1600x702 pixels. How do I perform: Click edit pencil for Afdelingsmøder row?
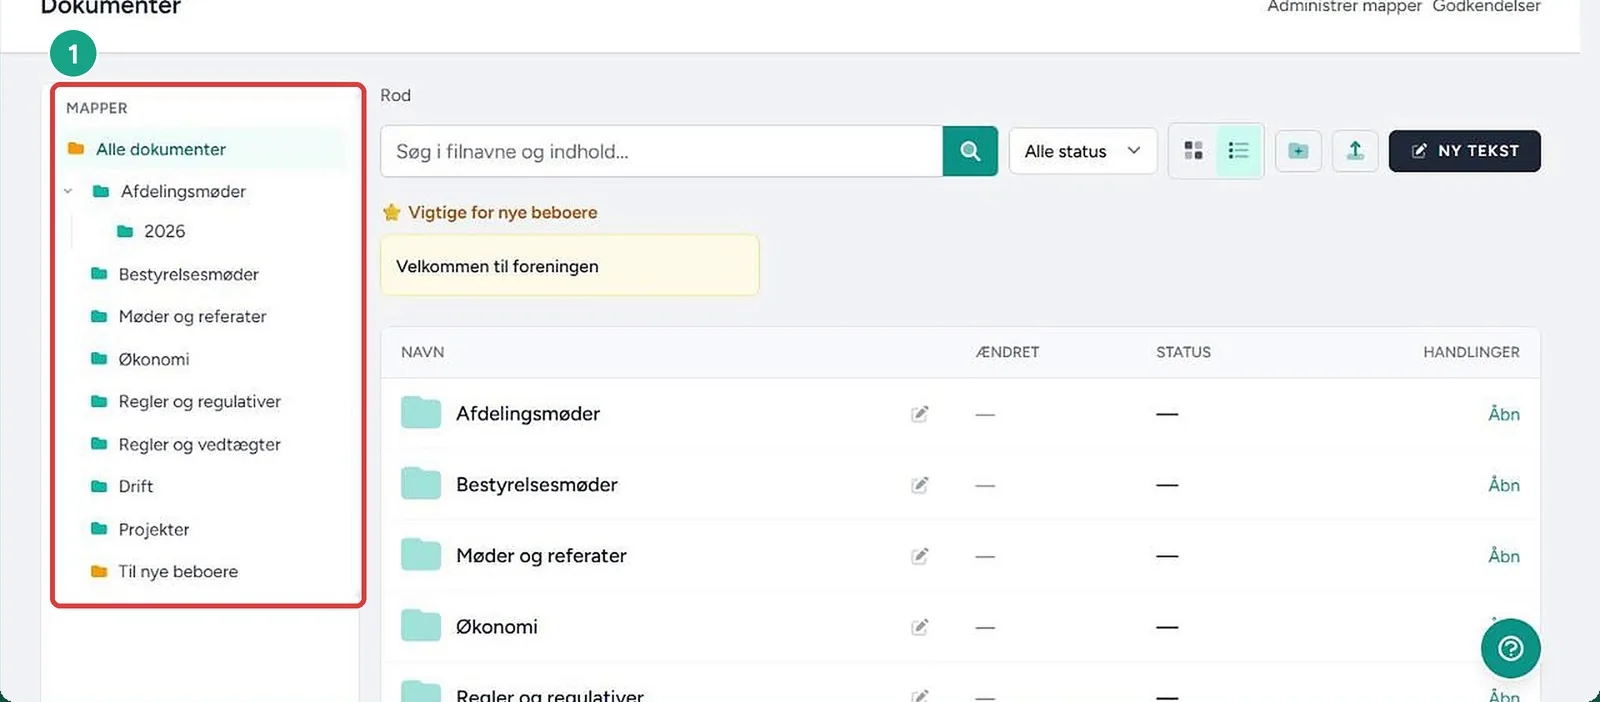click(920, 414)
